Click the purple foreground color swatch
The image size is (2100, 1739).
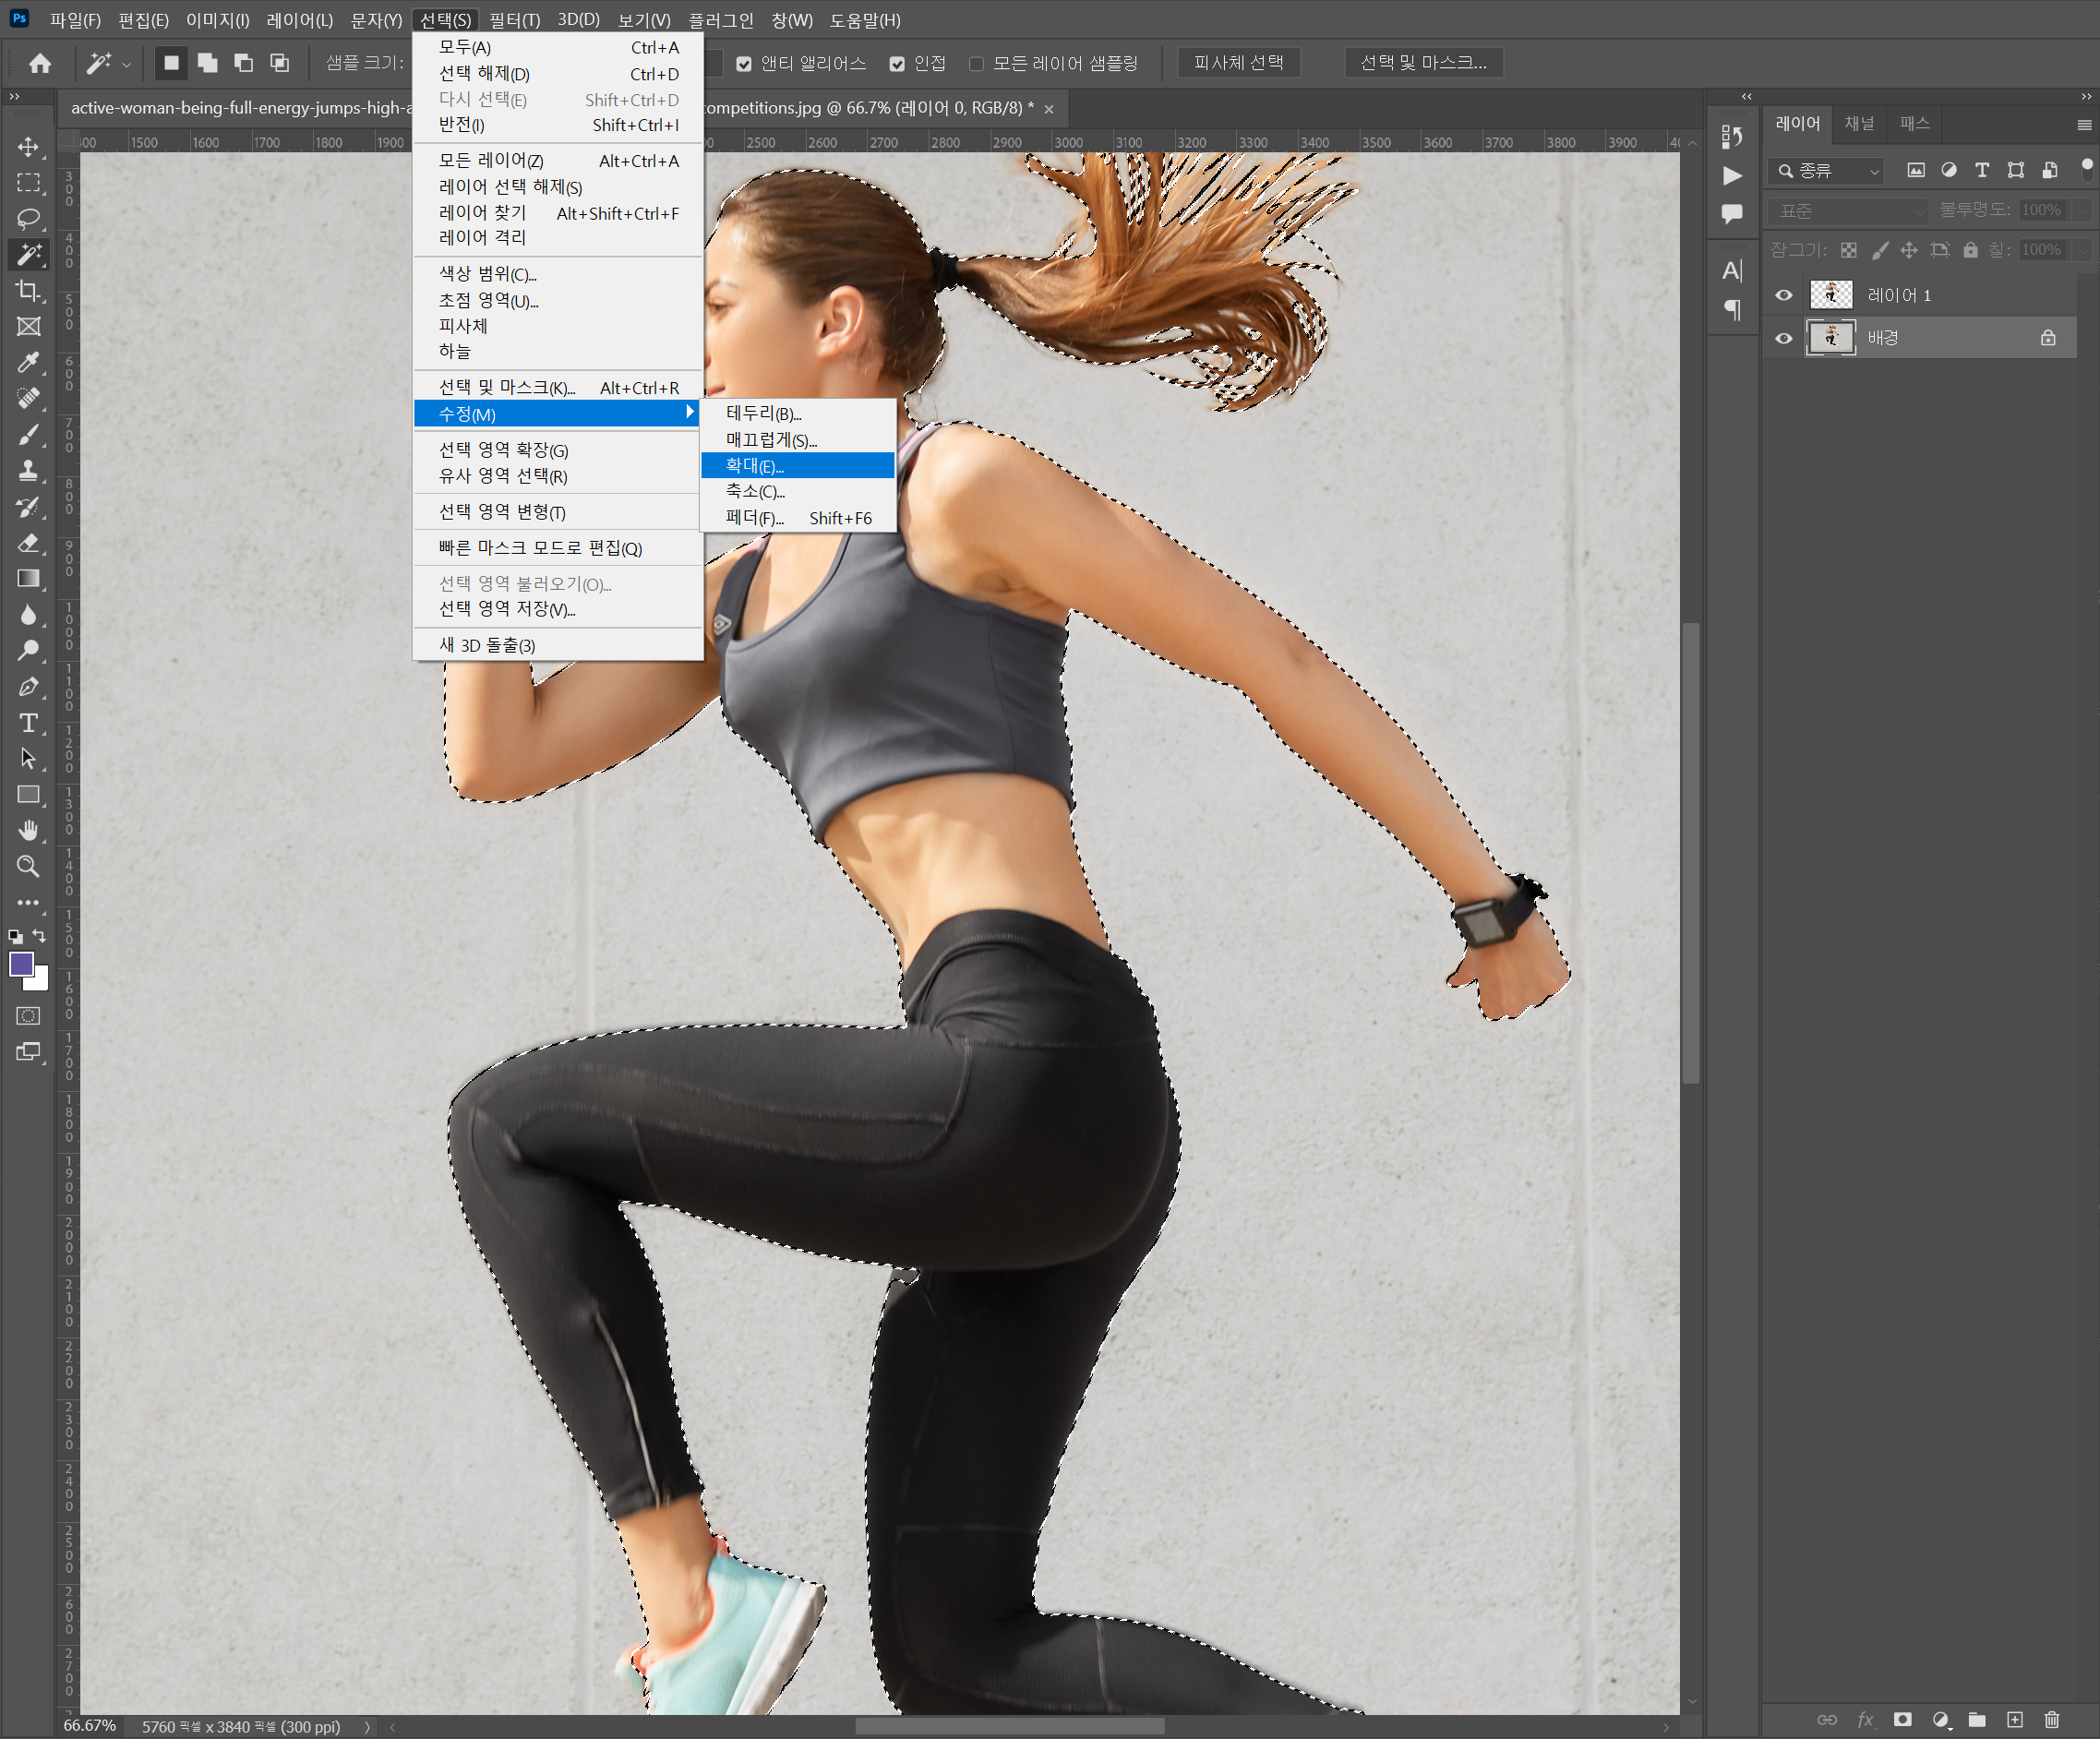(21, 964)
